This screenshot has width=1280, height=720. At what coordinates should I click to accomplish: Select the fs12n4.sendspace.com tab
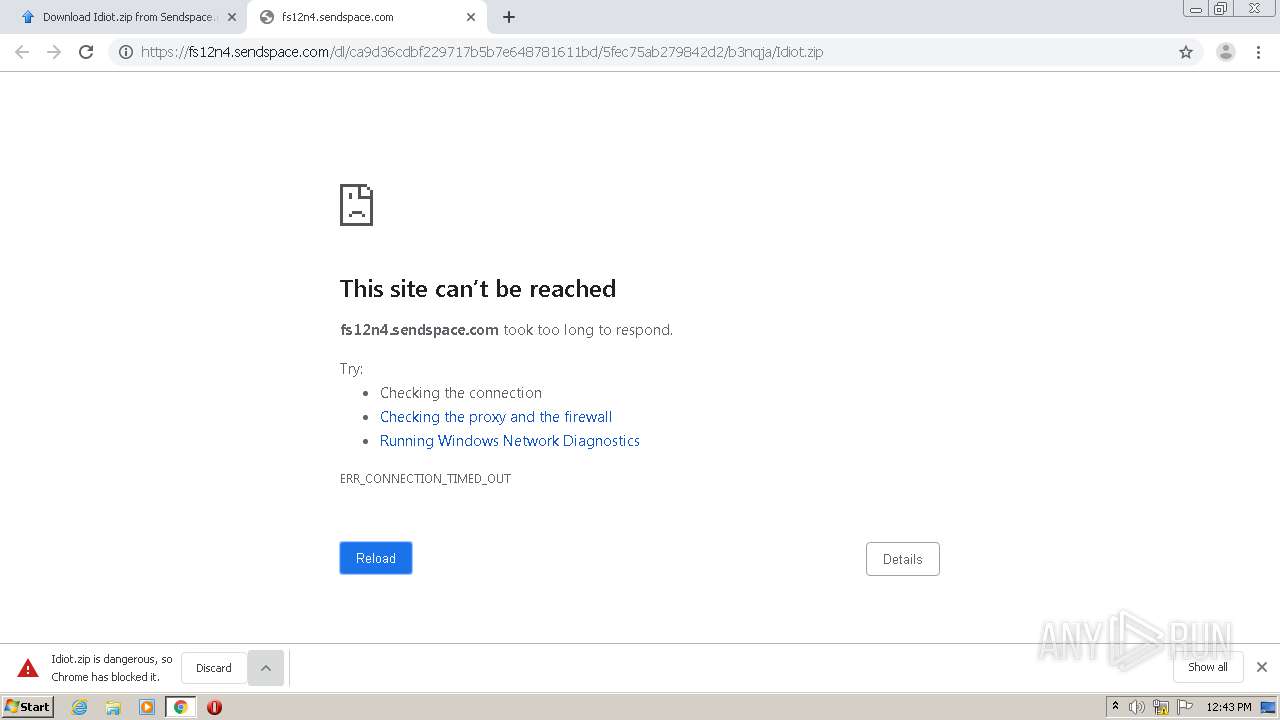coord(366,17)
